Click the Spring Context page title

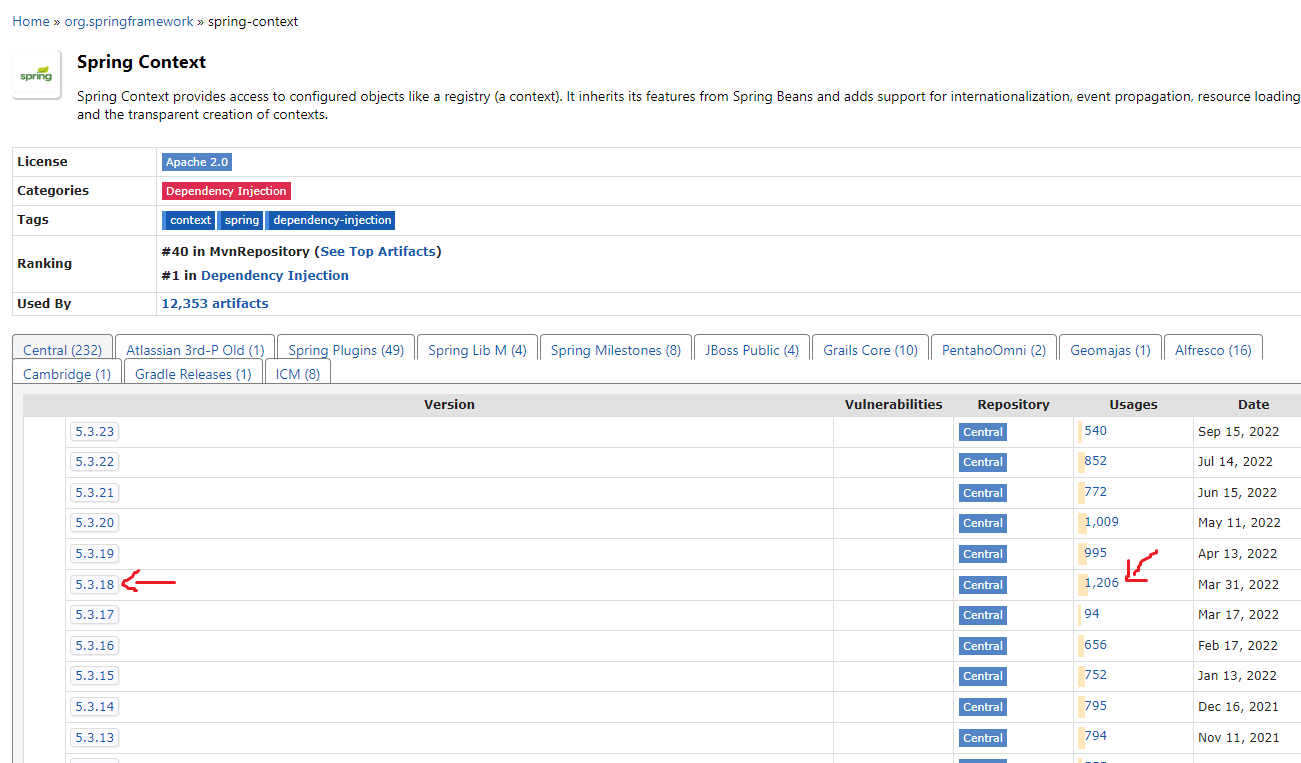[x=141, y=62]
